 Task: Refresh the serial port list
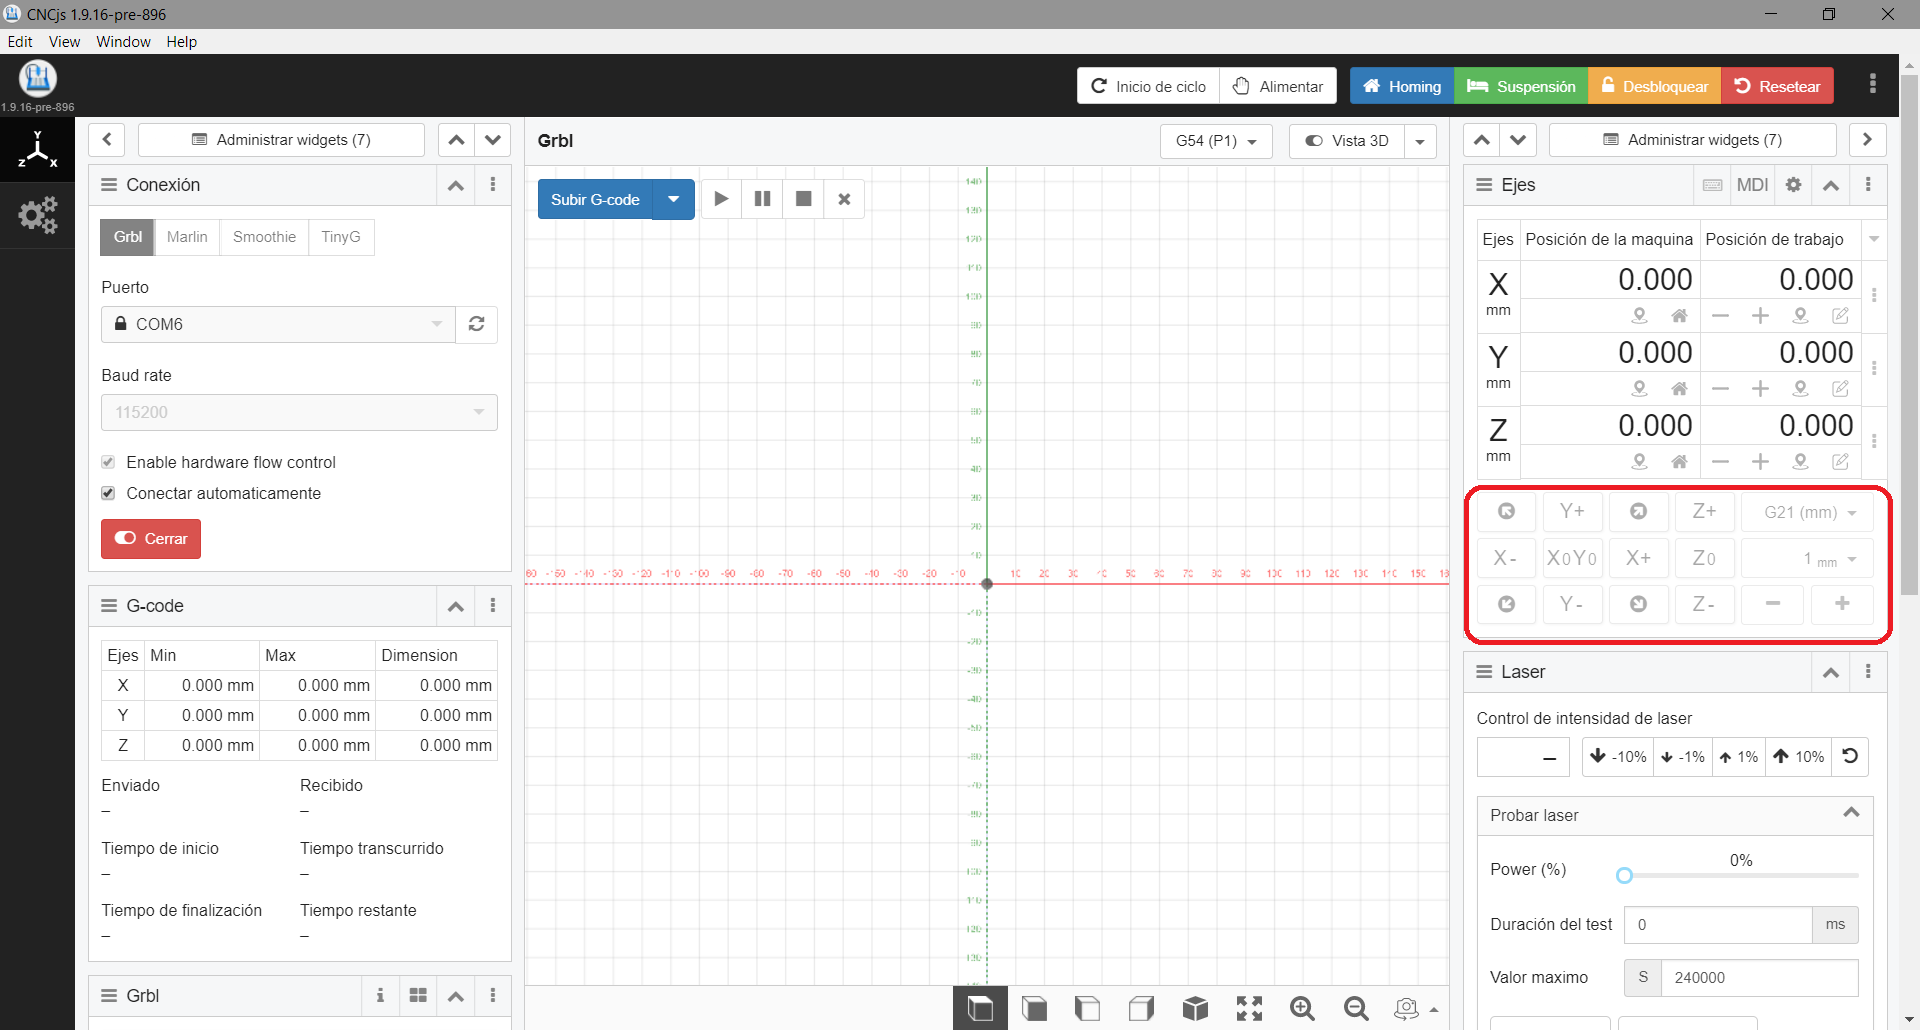477,324
